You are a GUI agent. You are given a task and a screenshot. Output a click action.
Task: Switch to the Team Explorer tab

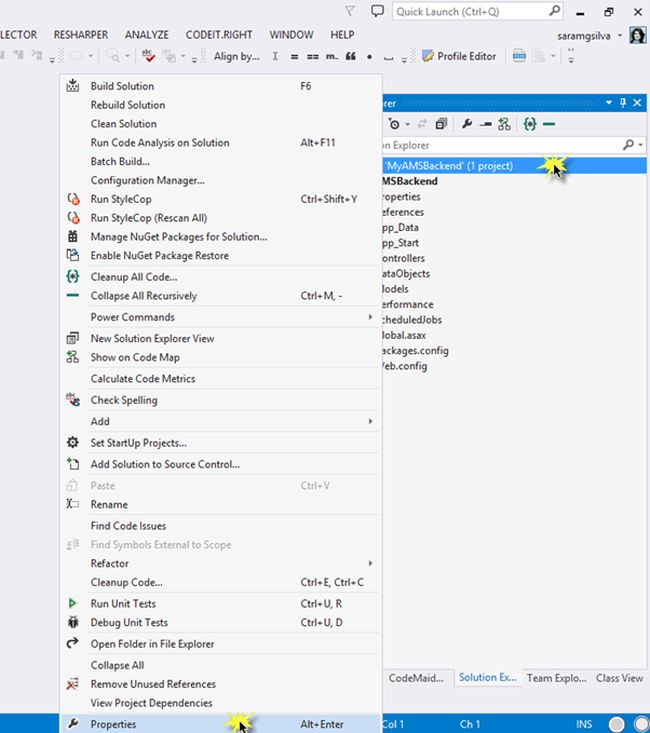coord(556,678)
